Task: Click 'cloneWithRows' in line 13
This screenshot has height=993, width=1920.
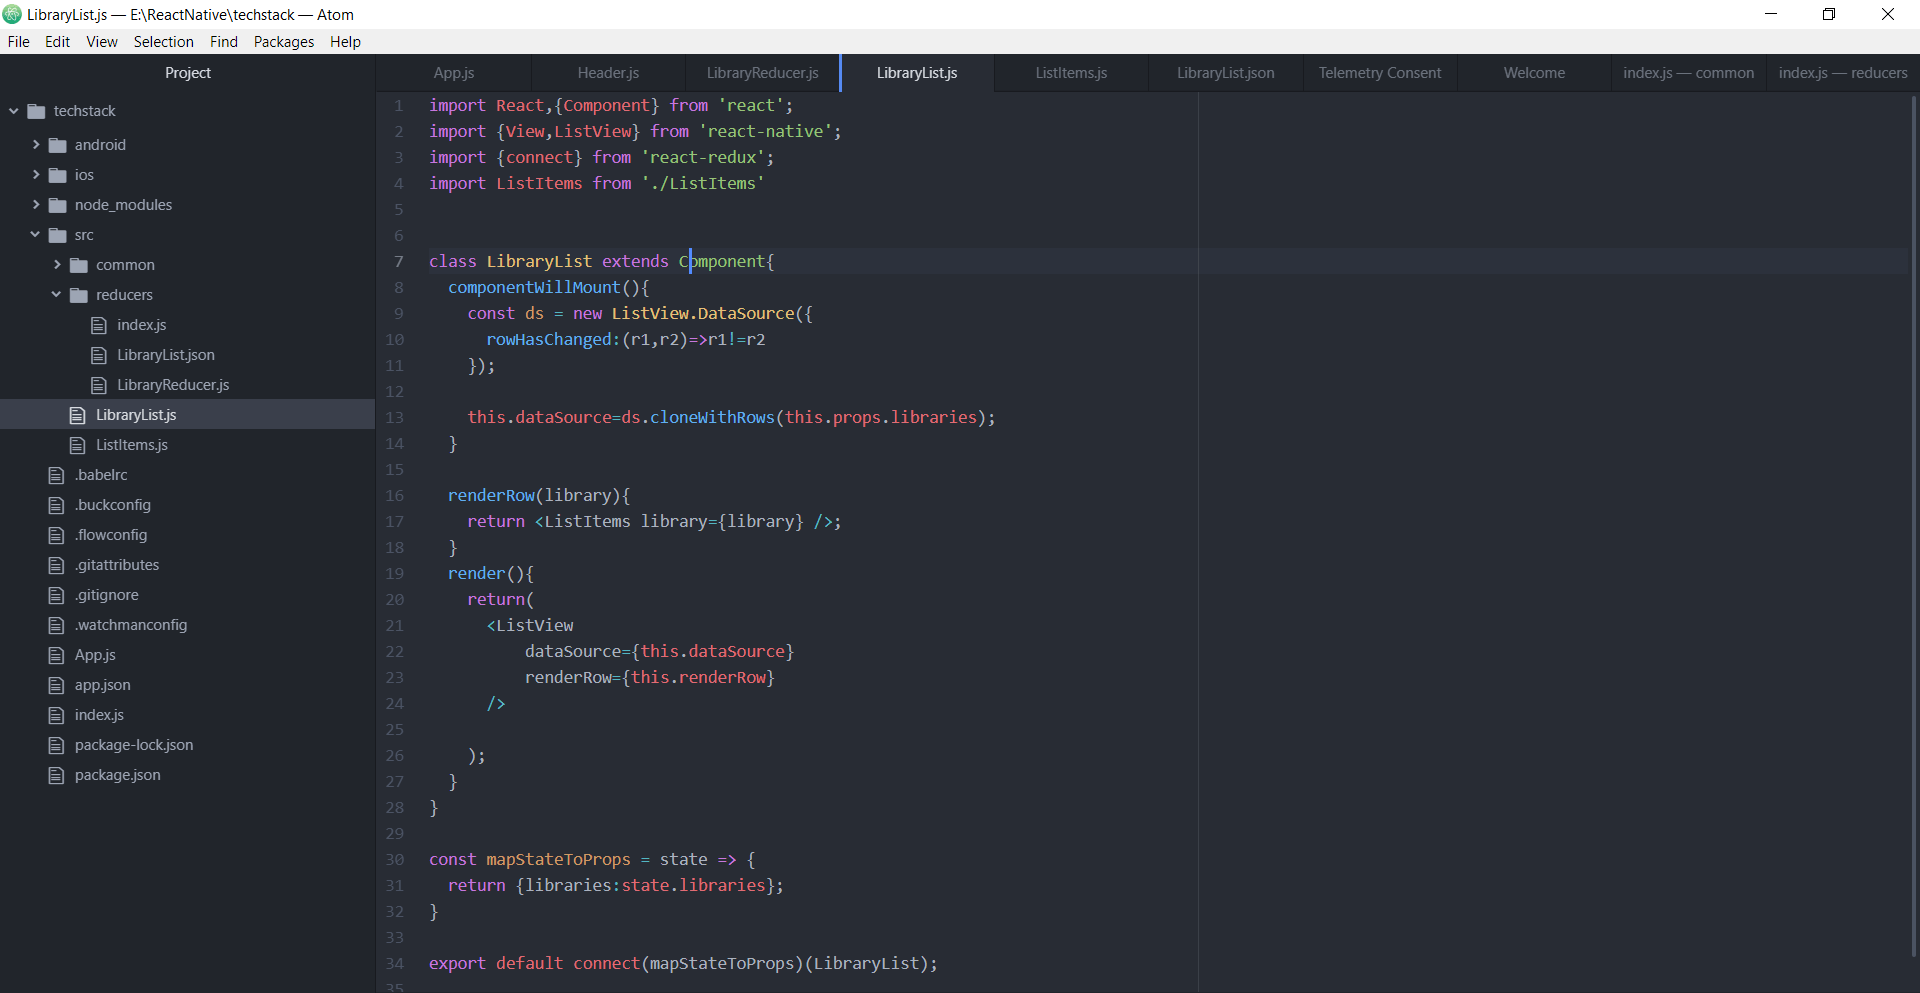Action: coord(712,418)
